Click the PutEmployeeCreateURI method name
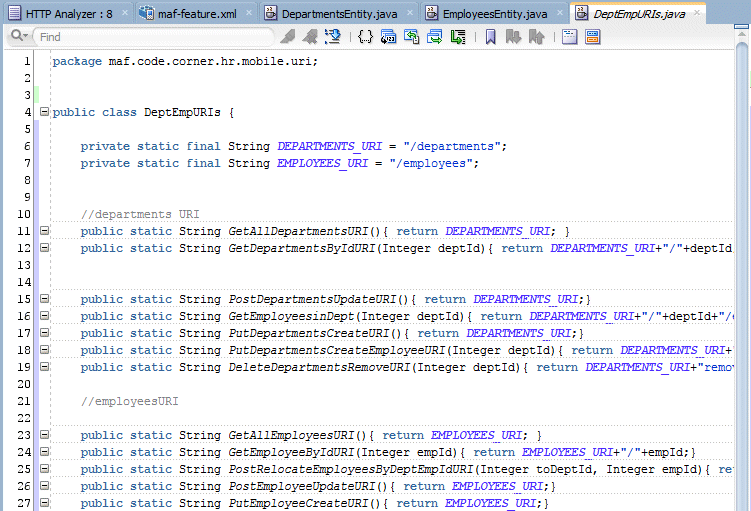751x511 pixels. [298, 503]
